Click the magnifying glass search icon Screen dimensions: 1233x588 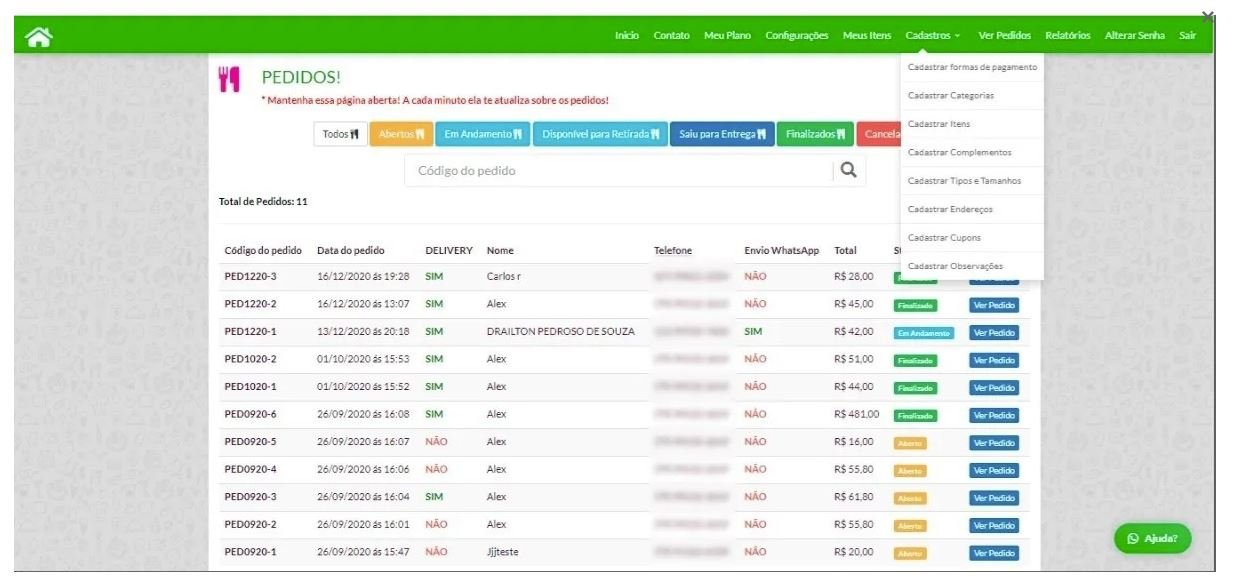pos(848,171)
